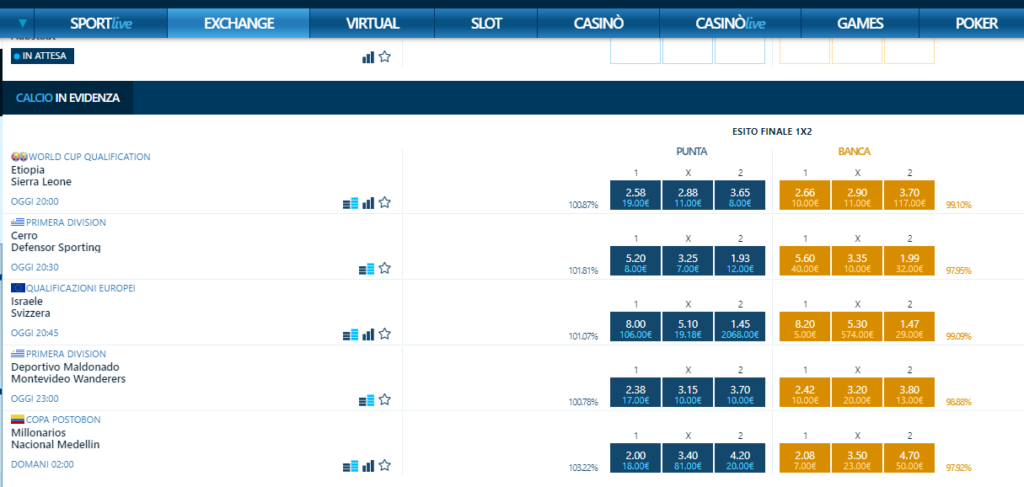1024x487 pixels.
Task: Star the Cerro vs Defensor Sporting match
Action: [x=385, y=269]
